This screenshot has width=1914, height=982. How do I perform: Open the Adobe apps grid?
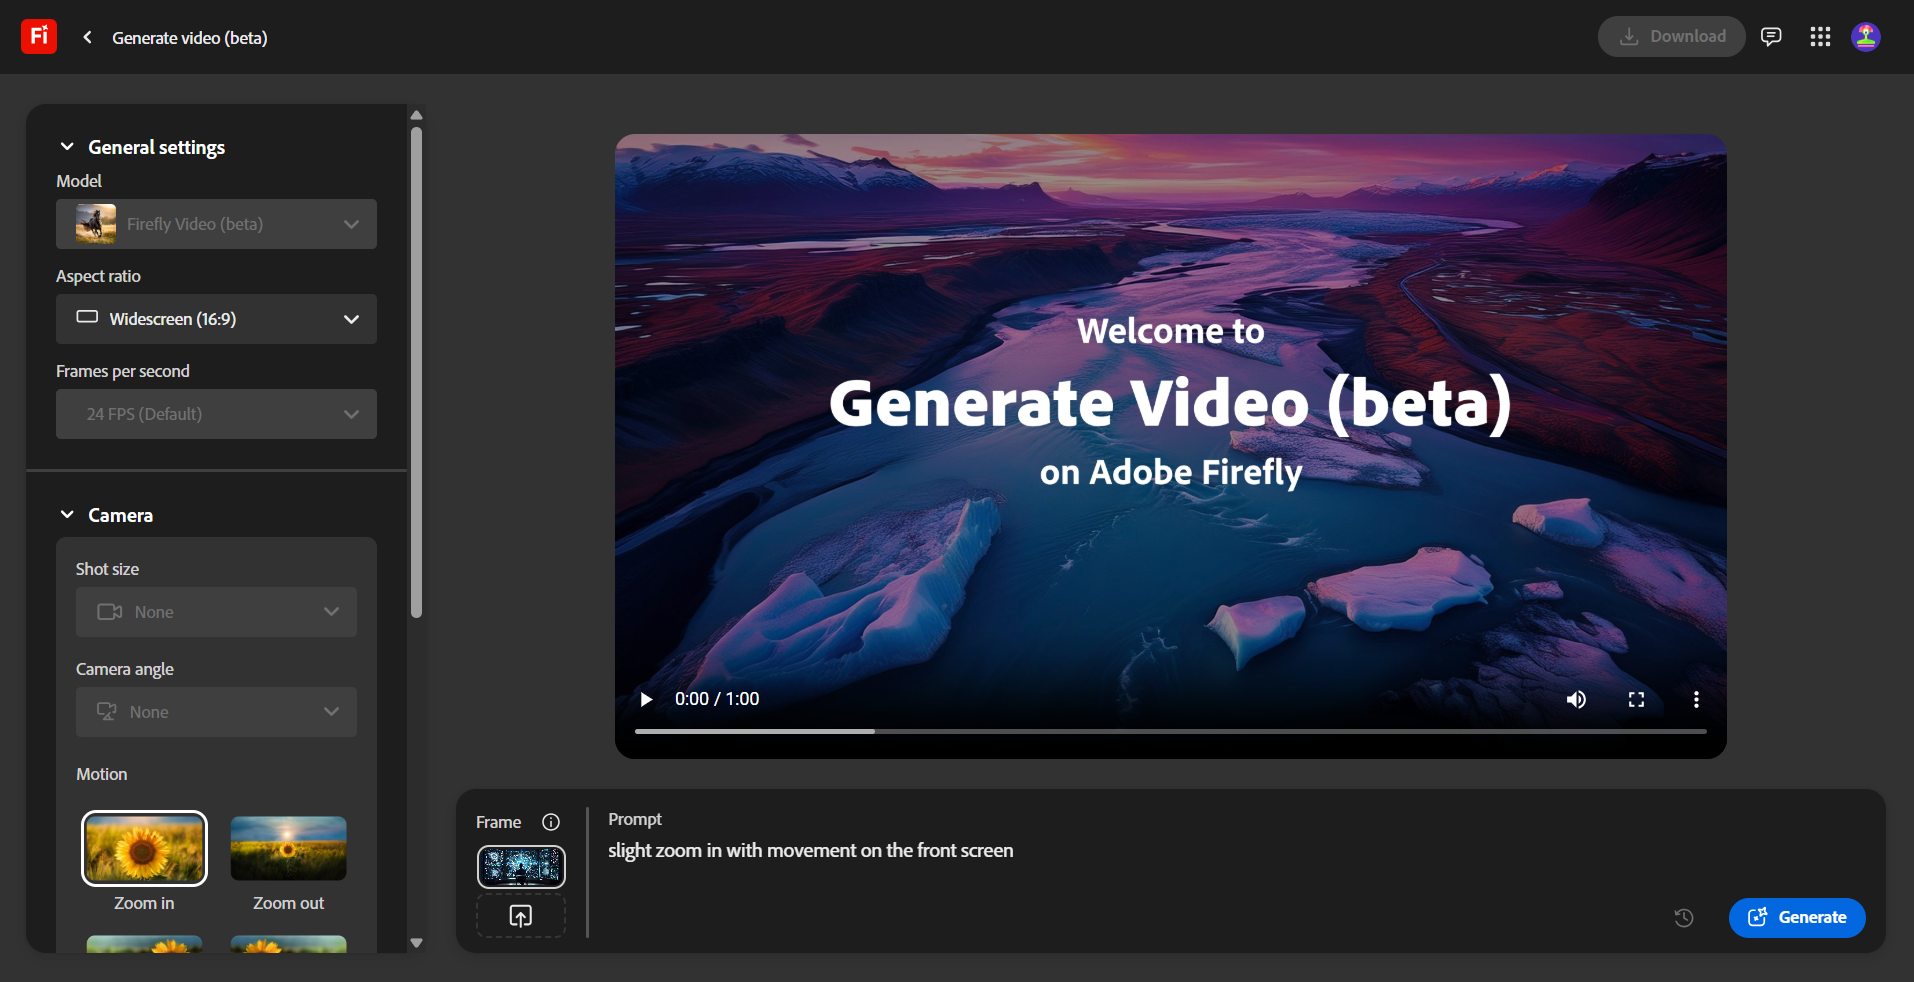click(1820, 36)
